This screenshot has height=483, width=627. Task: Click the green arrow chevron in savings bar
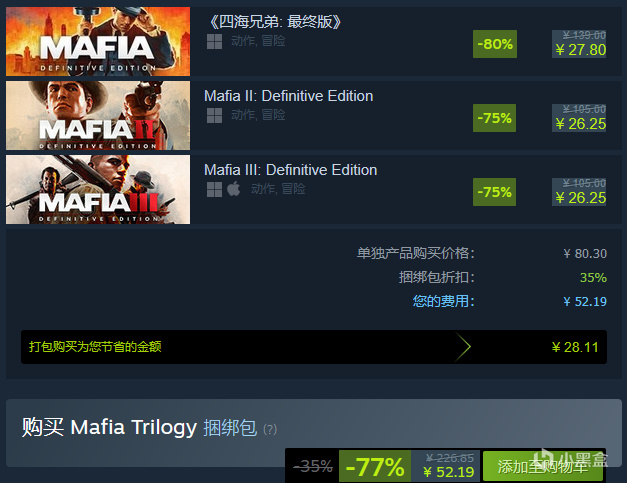tap(463, 347)
